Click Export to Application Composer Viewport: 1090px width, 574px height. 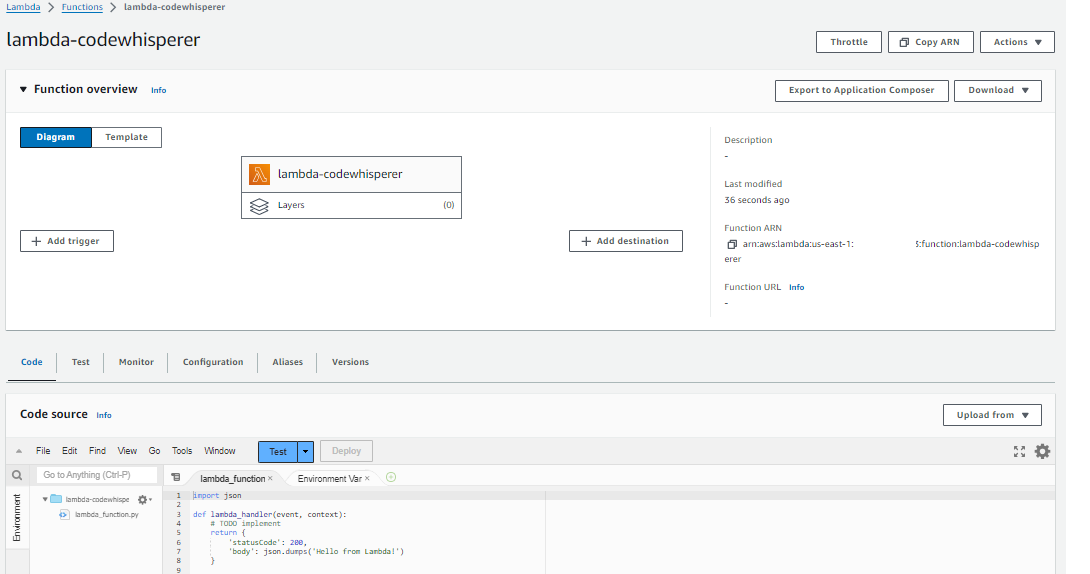861,90
